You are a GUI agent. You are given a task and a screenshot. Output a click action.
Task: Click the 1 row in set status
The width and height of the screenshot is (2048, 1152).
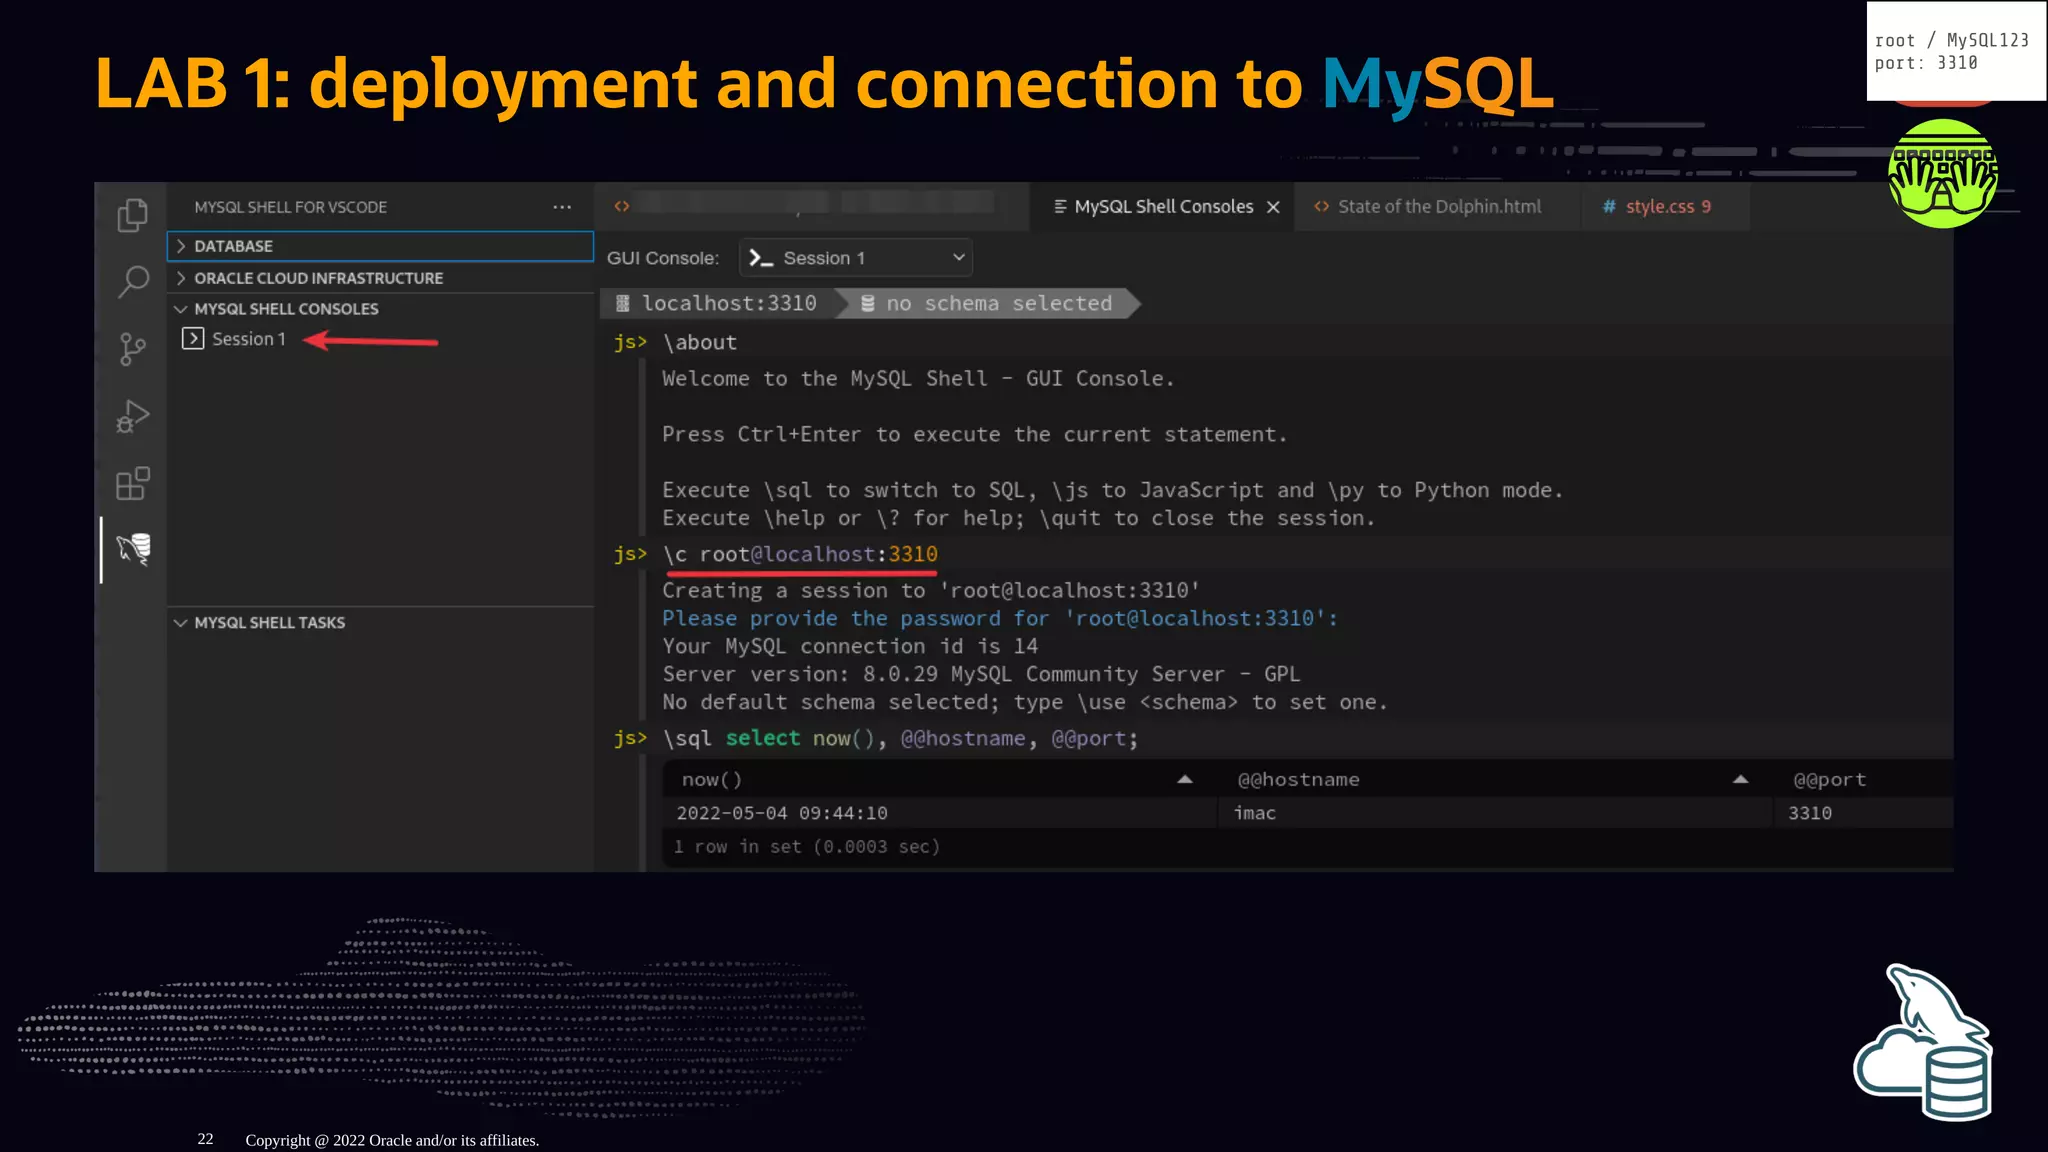click(806, 847)
